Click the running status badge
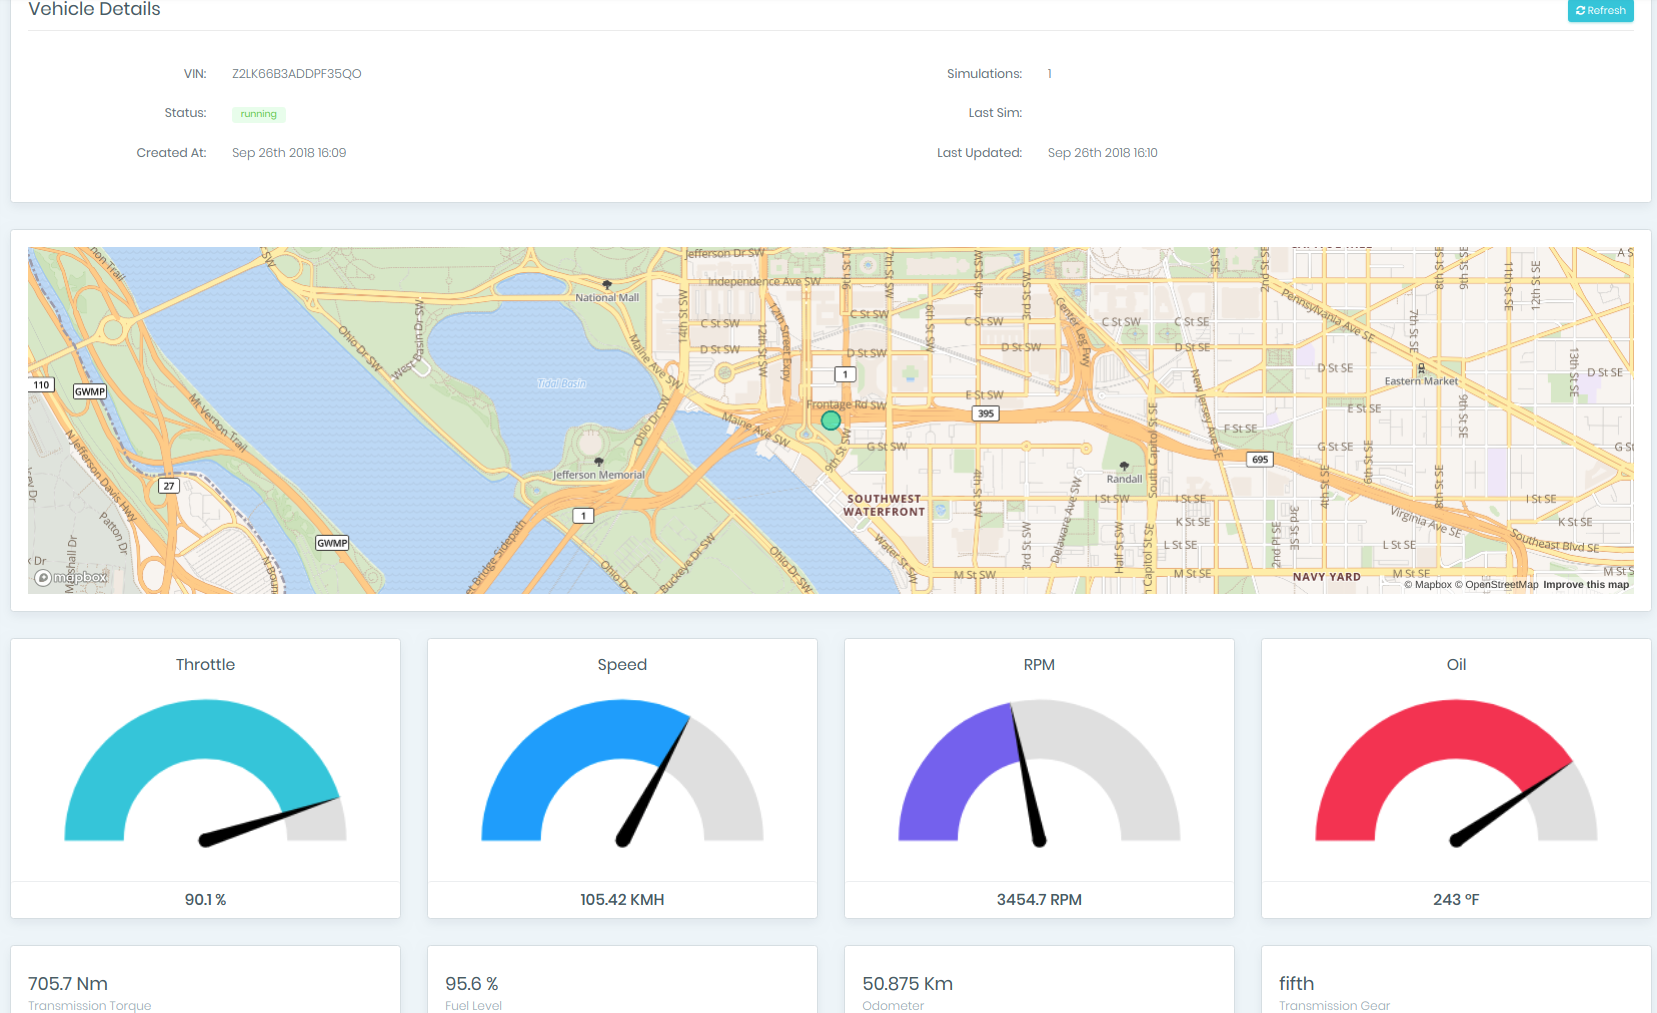Viewport: 1657px width, 1013px height. 258,114
